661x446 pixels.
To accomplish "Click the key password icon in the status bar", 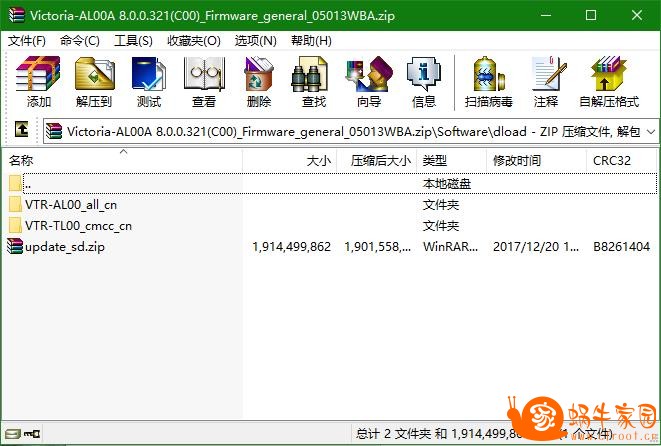I will tap(32, 433).
